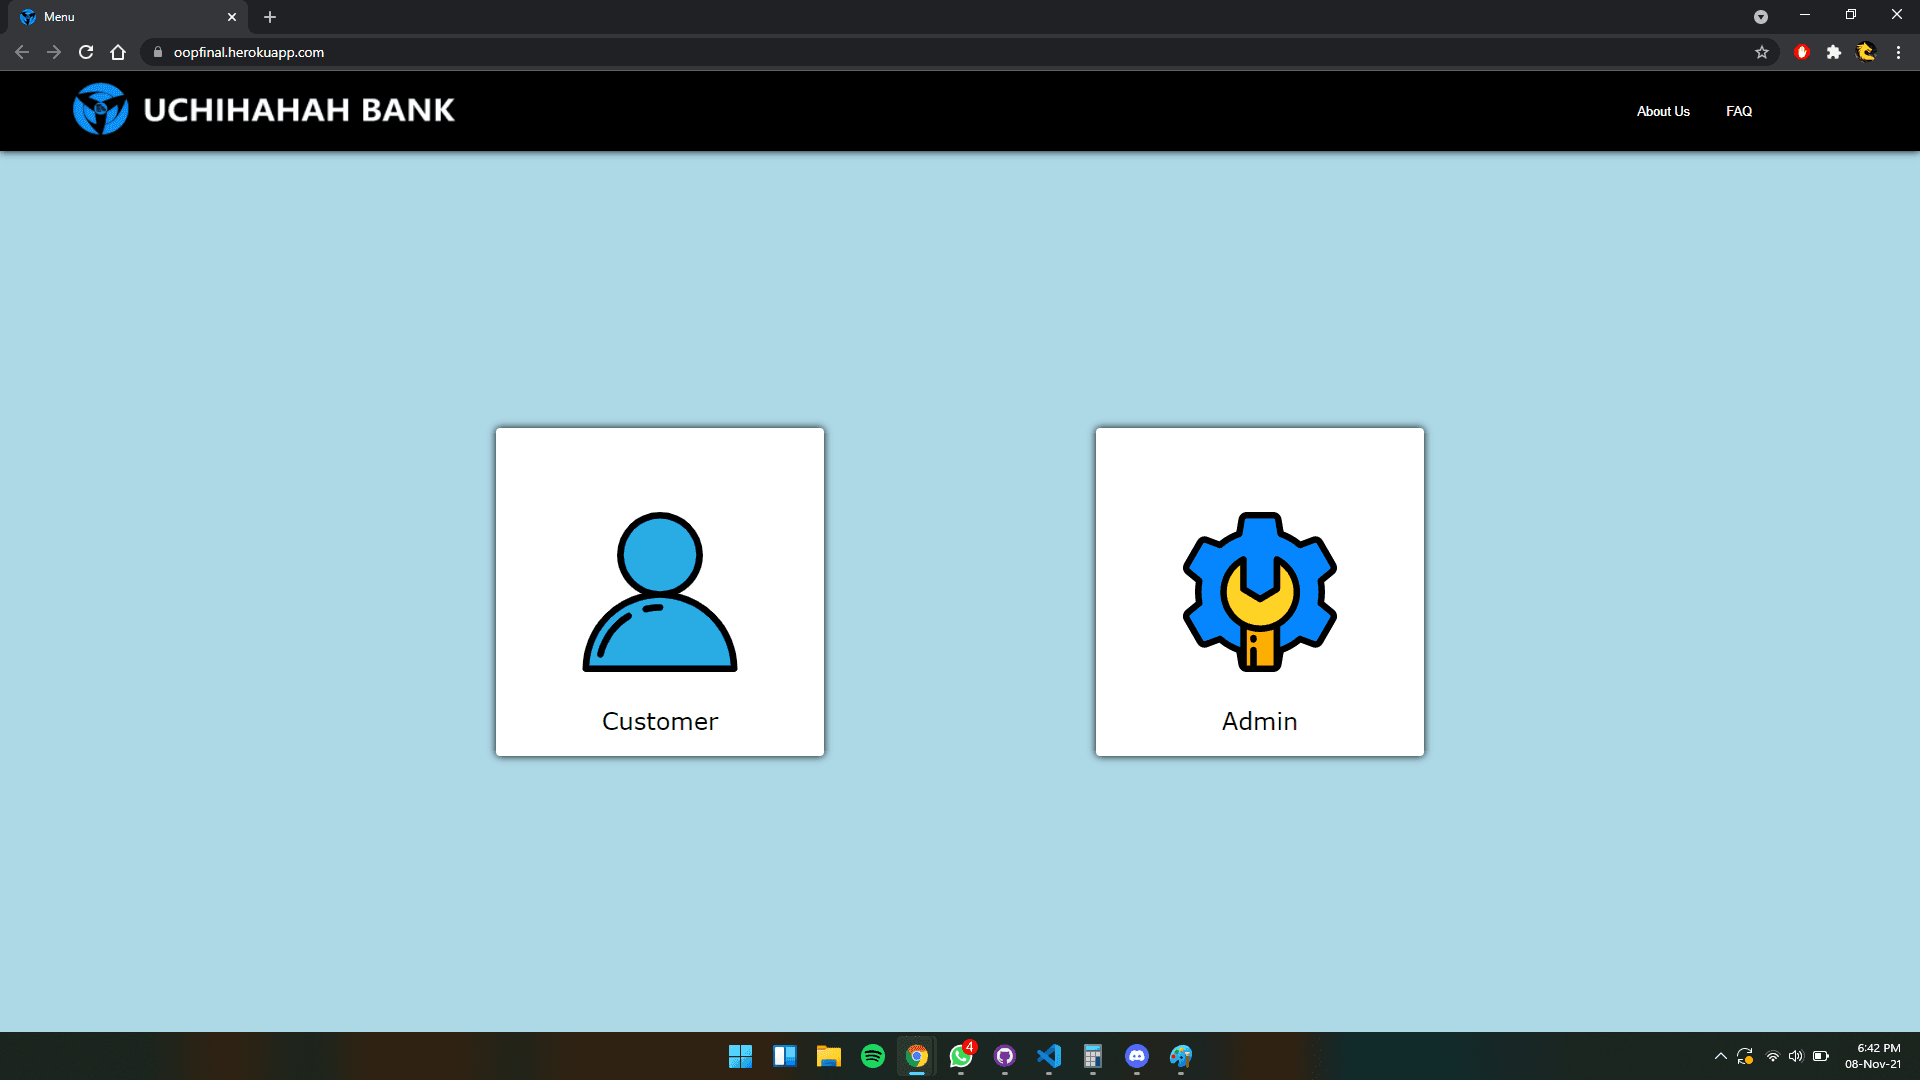Open the Admin portal card
1920x1080 pixels.
(1260, 592)
